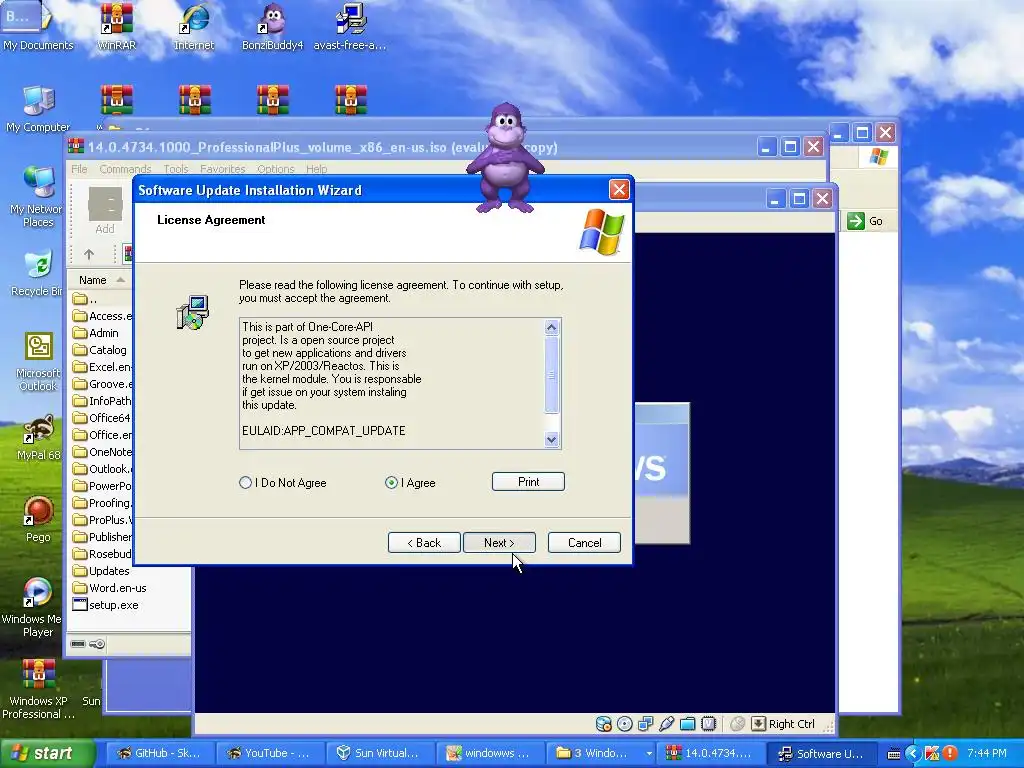Click the antivirus tray icon with warning

(932, 753)
